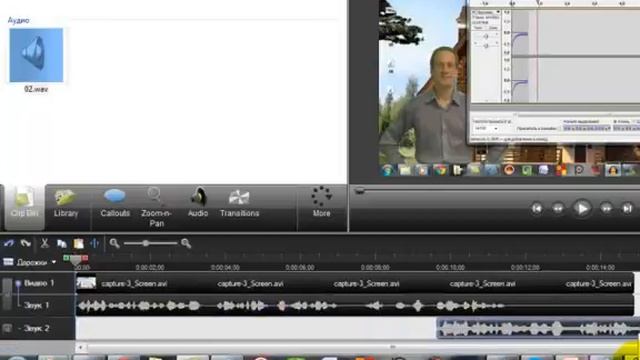Select the Звук 1 track label
This screenshot has height=360, width=640.
pos(36,305)
